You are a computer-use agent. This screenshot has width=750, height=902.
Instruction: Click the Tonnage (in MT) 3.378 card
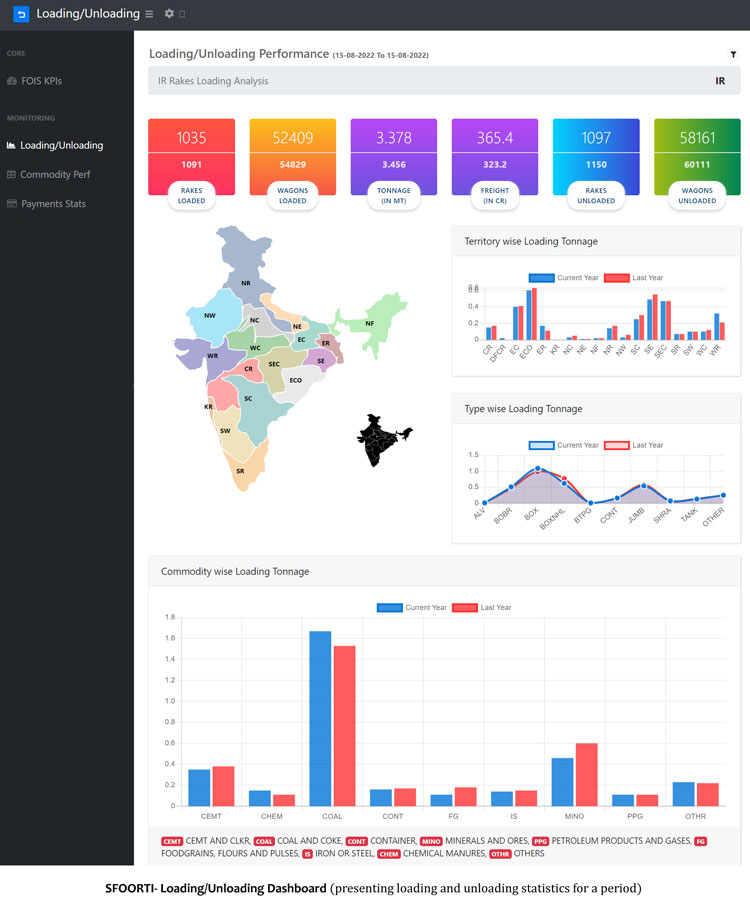pos(394,156)
